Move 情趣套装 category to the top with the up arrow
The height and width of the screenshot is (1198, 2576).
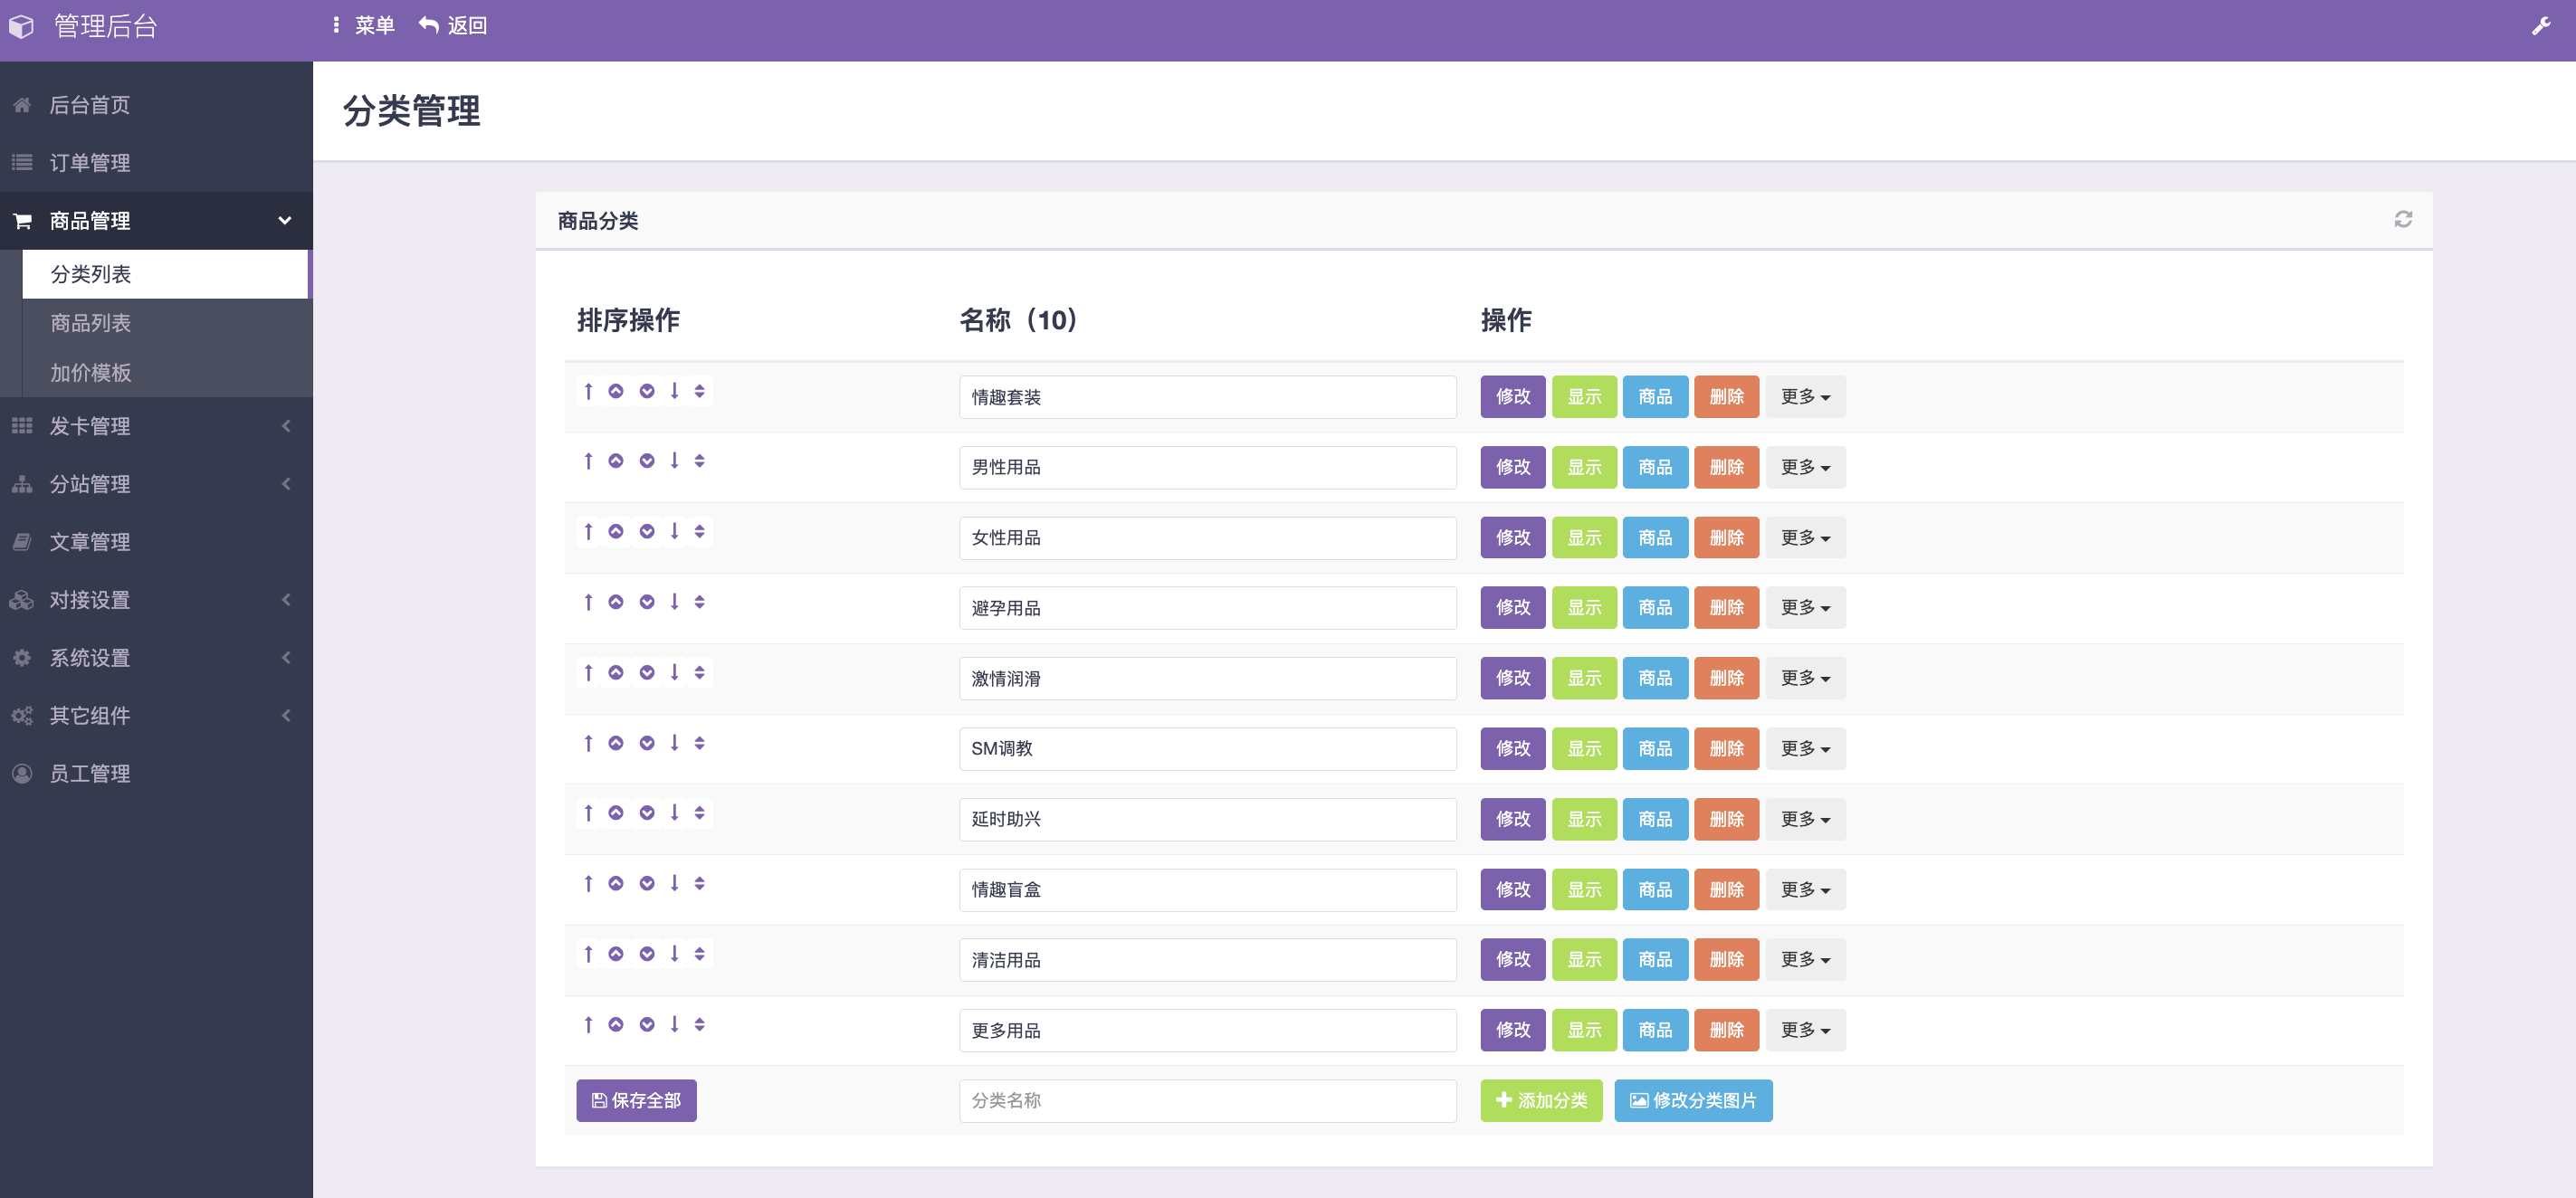[588, 391]
